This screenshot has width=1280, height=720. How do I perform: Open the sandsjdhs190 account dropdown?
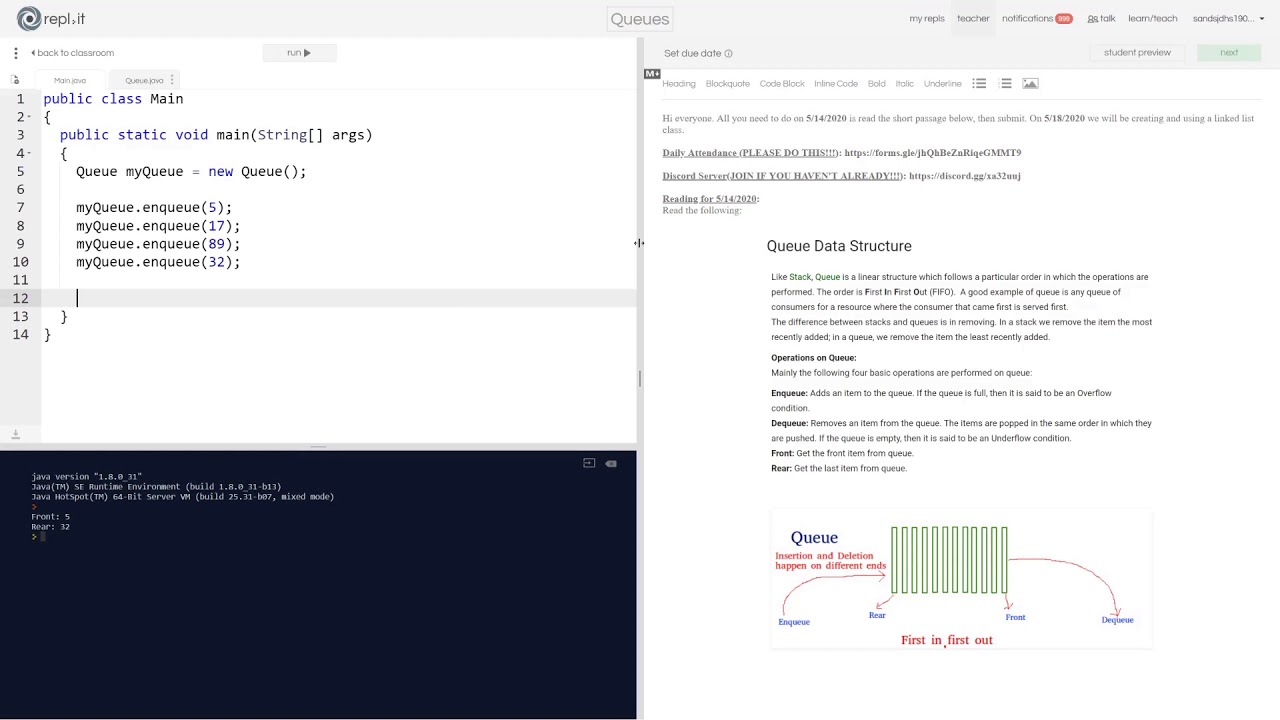point(1229,19)
